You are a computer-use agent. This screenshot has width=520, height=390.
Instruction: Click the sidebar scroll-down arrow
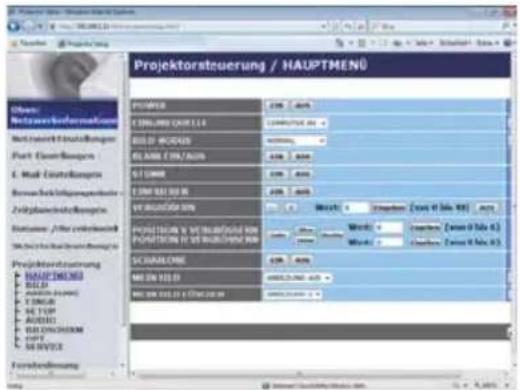(122, 366)
